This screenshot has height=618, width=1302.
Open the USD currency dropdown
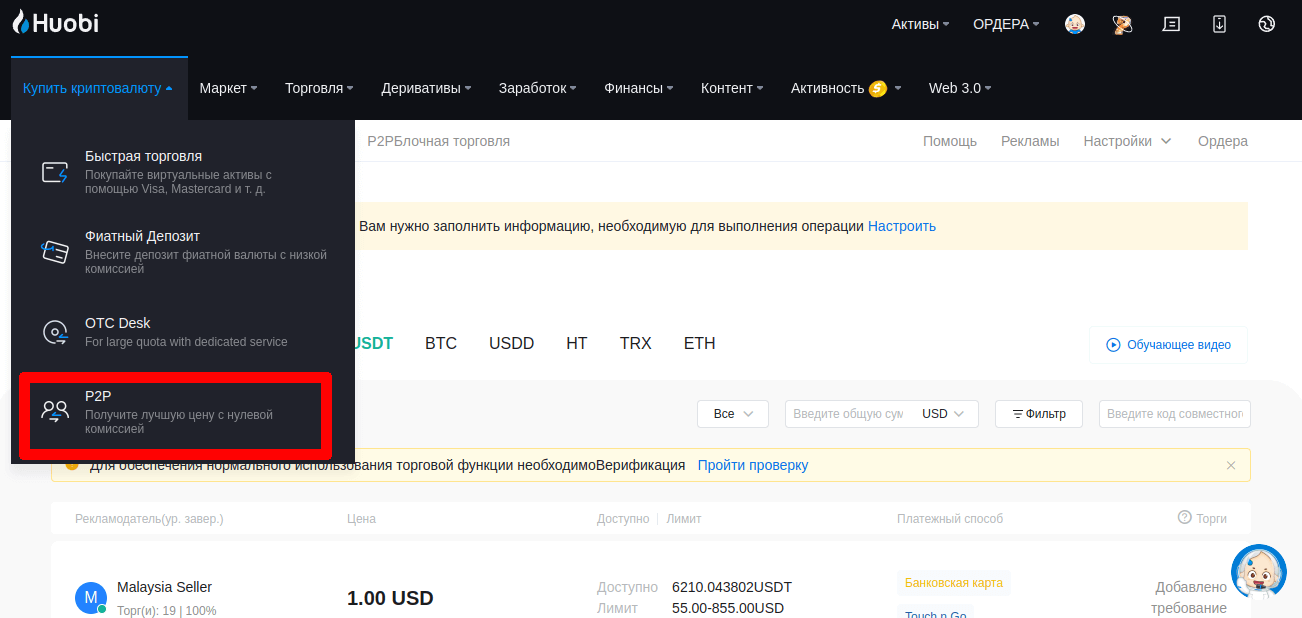(x=943, y=414)
